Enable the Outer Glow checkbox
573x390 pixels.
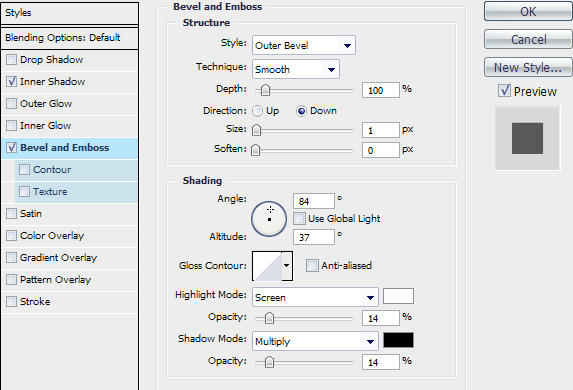tap(12, 103)
